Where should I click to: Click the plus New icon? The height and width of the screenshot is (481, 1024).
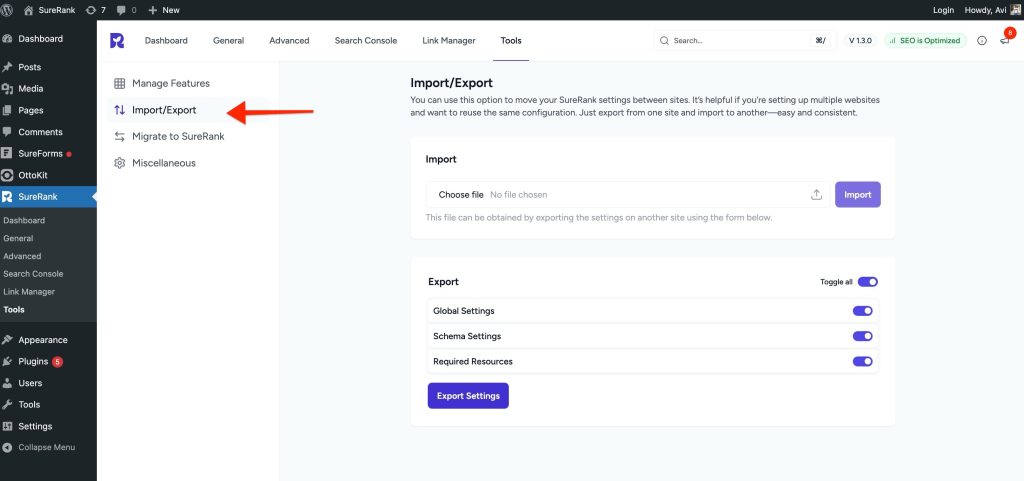click(x=153, y=10)
